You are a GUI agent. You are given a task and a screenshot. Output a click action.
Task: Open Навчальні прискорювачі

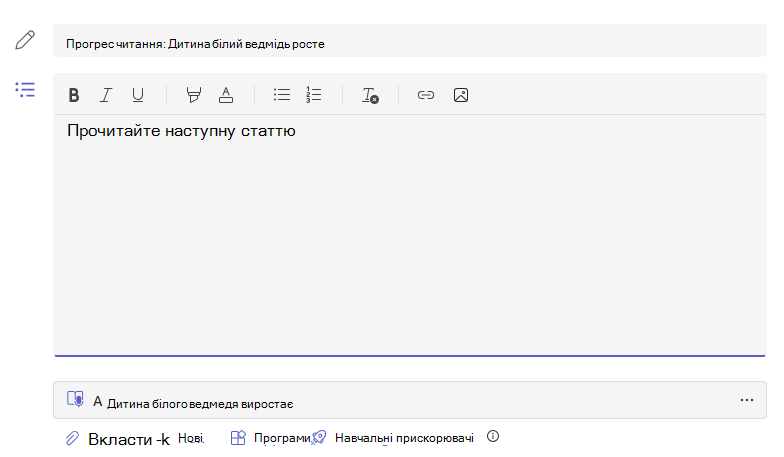pyautogui.click(x=404, y=438)
